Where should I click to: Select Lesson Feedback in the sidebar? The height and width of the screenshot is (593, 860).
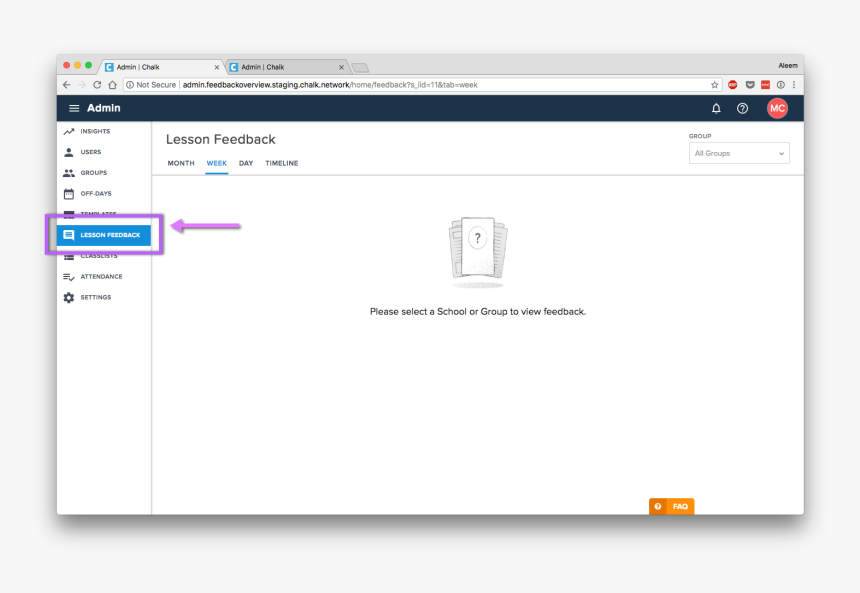click(103, 235)
